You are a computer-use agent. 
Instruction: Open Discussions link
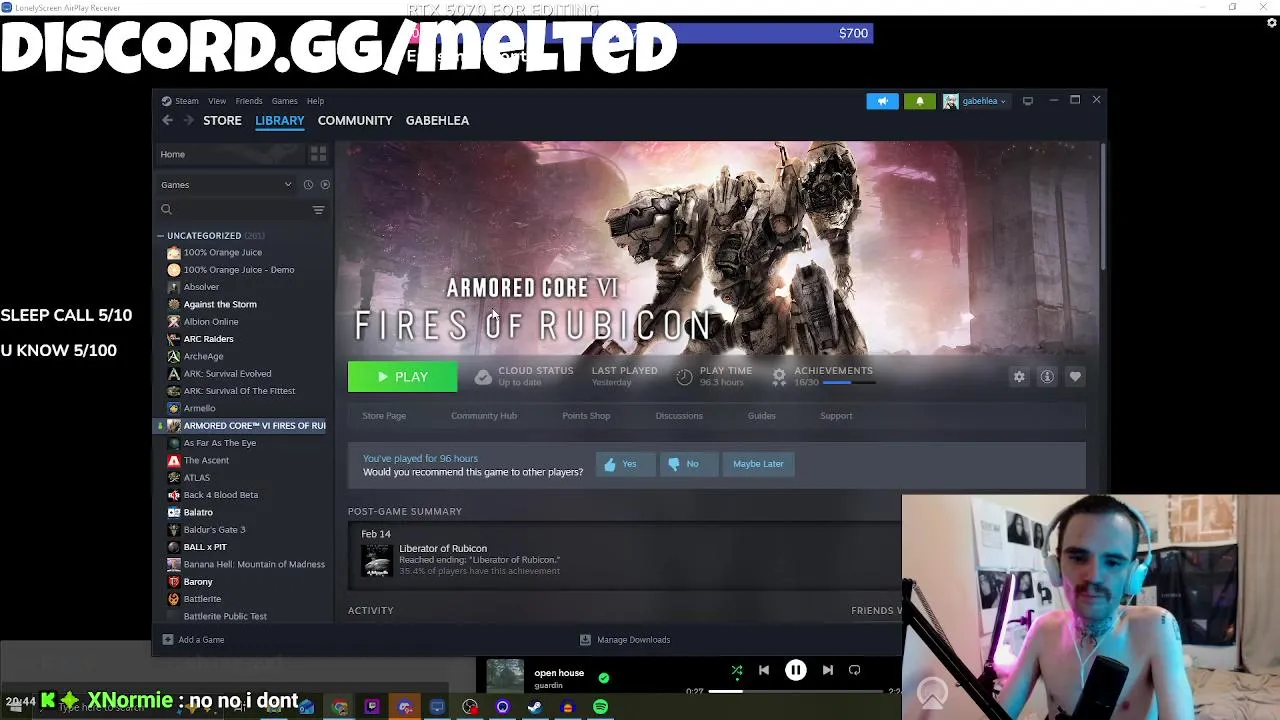[679, 416]
